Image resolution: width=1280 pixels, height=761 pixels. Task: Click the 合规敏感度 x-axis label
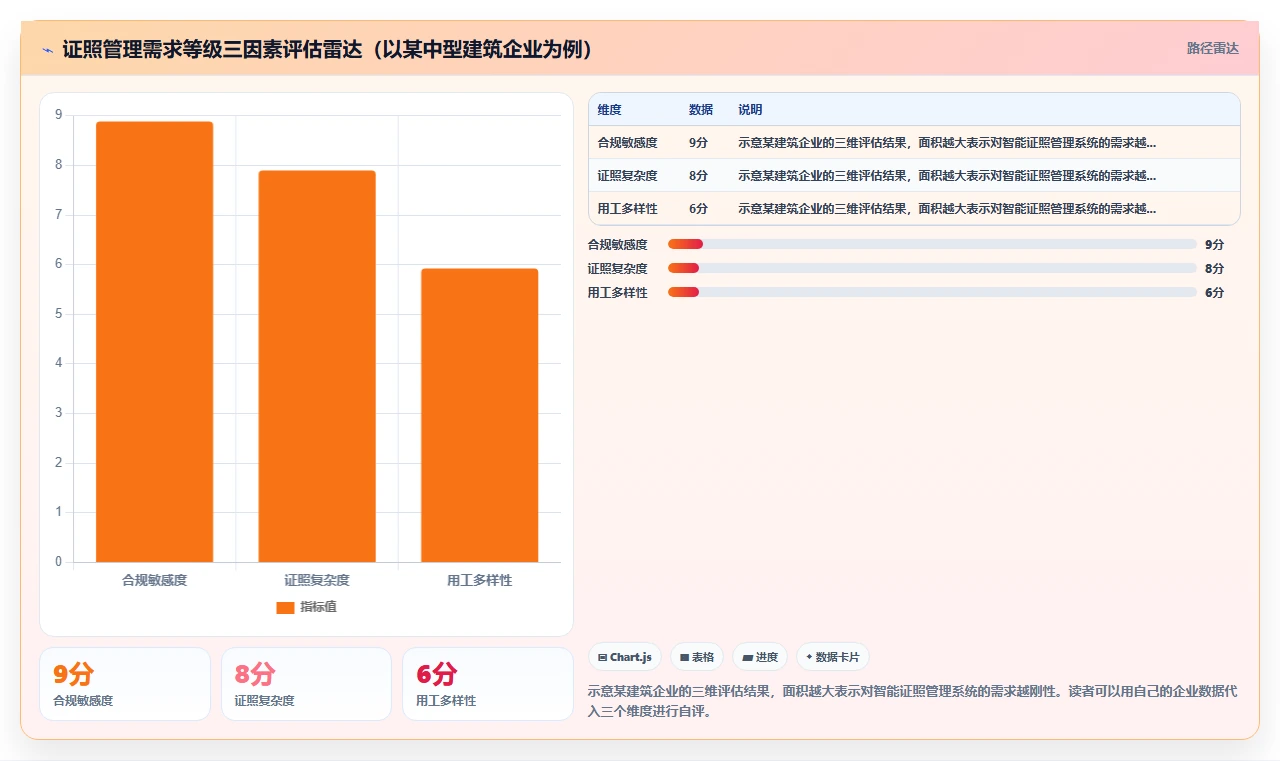pos(155,580)
